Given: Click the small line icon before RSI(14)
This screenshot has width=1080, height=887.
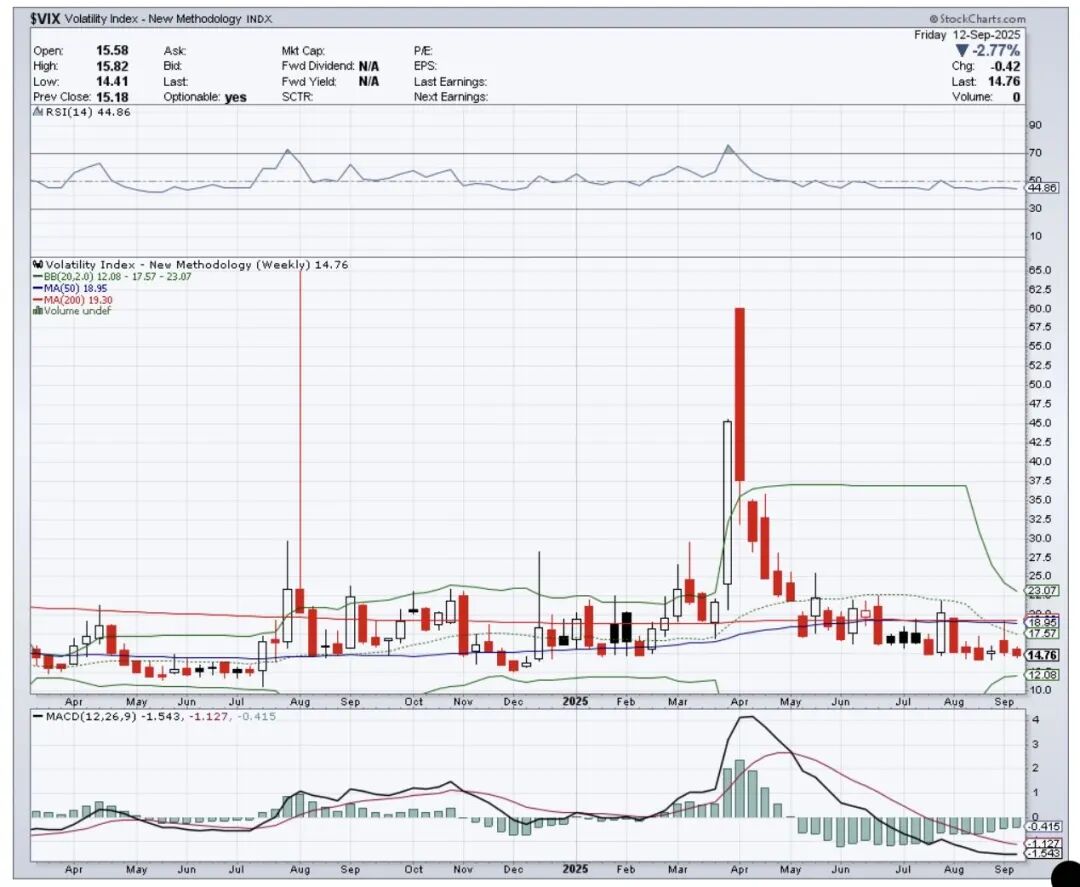Looking at the screenshot, I should click(39, 112).
